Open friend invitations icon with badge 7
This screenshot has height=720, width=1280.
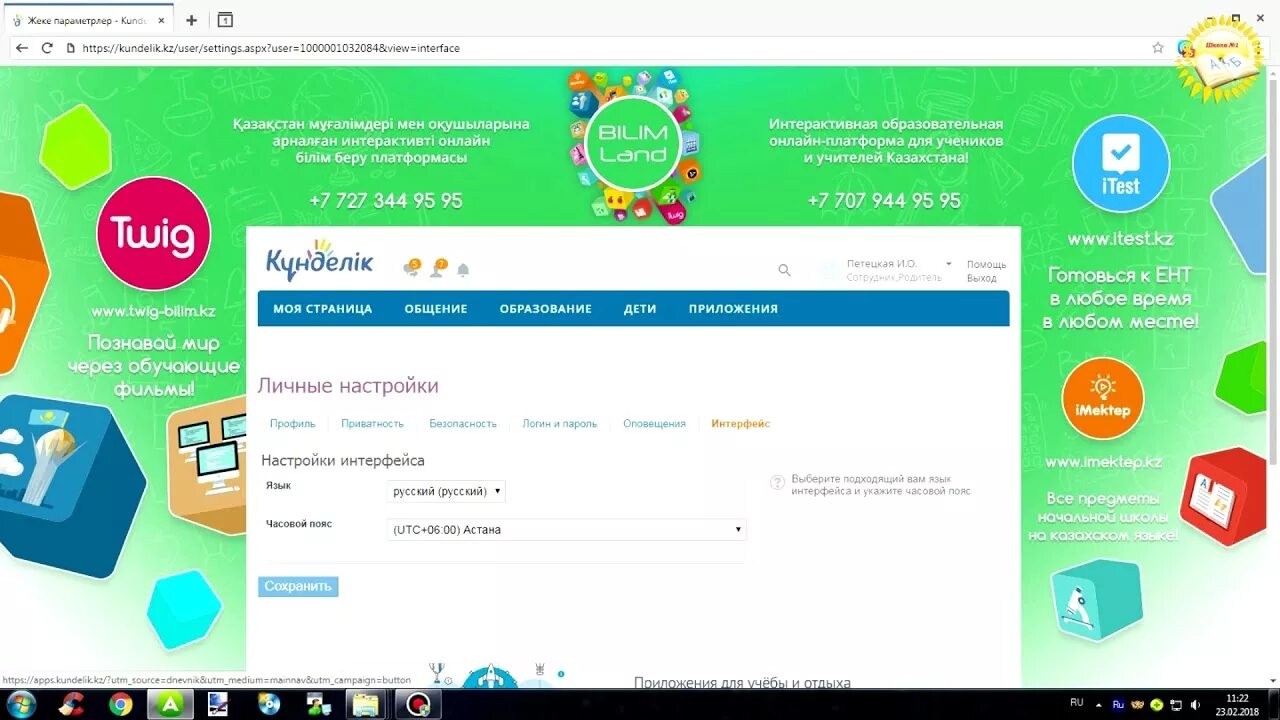438,268
